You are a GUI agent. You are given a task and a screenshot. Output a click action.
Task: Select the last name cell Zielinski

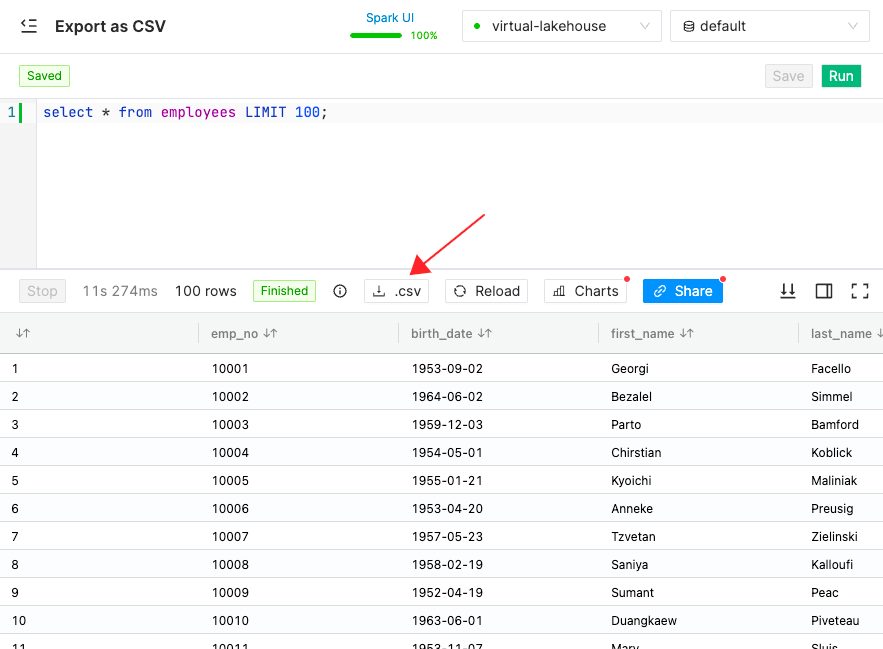pos(835,537)
